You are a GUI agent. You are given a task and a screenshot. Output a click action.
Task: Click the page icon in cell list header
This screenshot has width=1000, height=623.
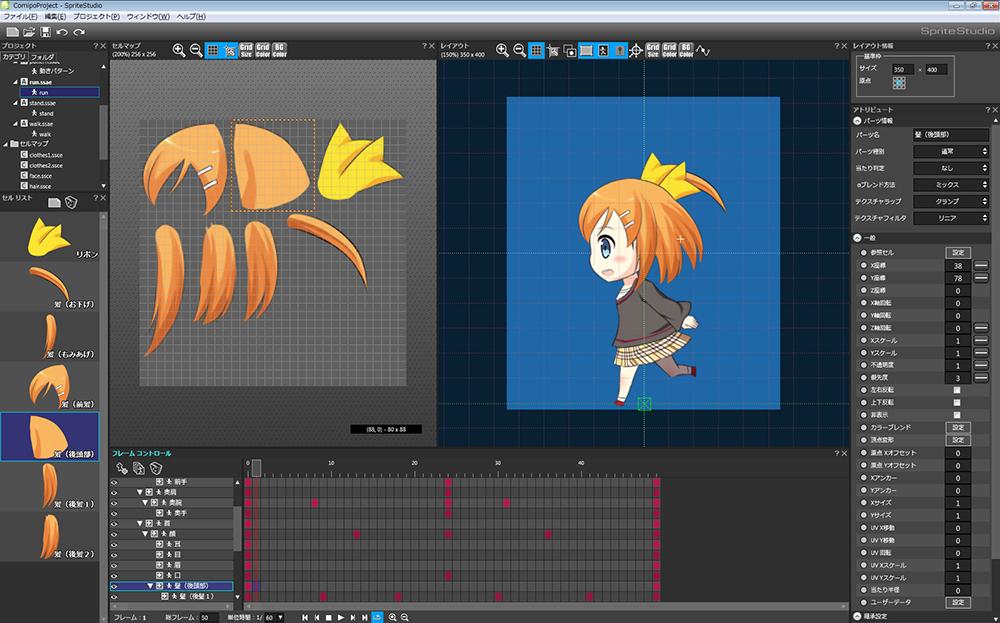54,202
